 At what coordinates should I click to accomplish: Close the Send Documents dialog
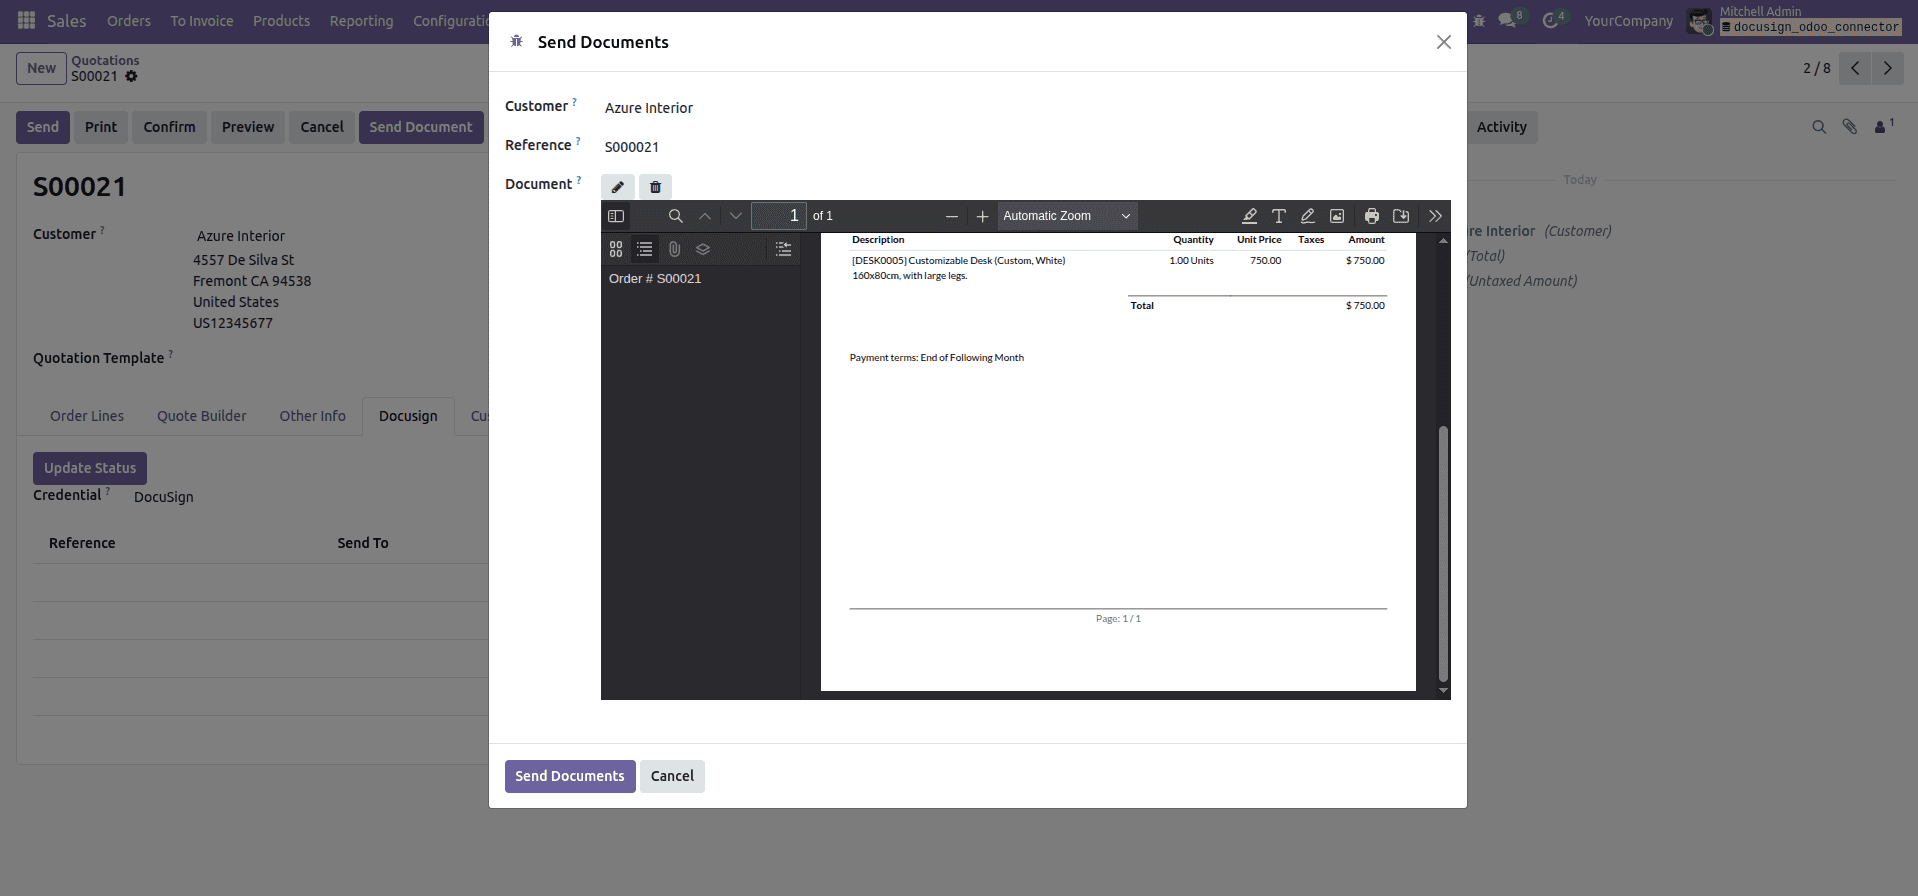click(1444, 42)
